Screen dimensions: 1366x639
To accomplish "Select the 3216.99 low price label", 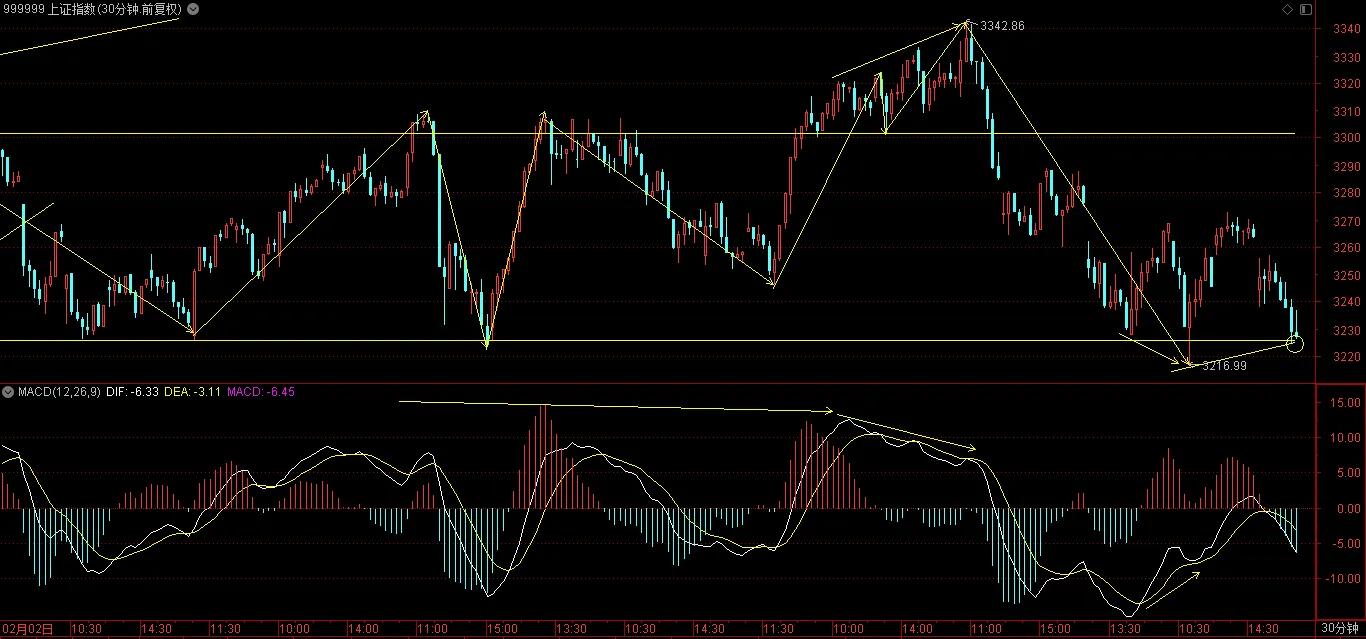I will (x=1224, y=366).
